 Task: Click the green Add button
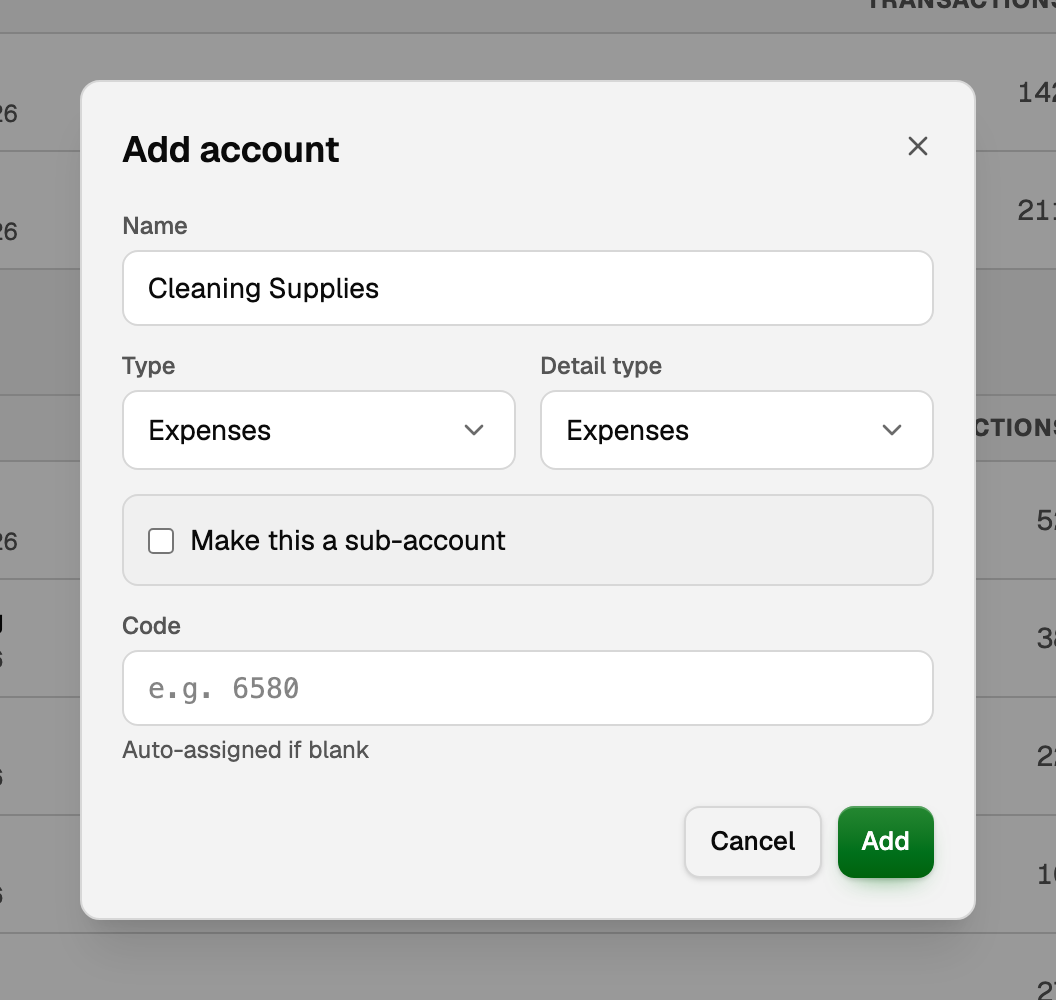coord(886,842)
